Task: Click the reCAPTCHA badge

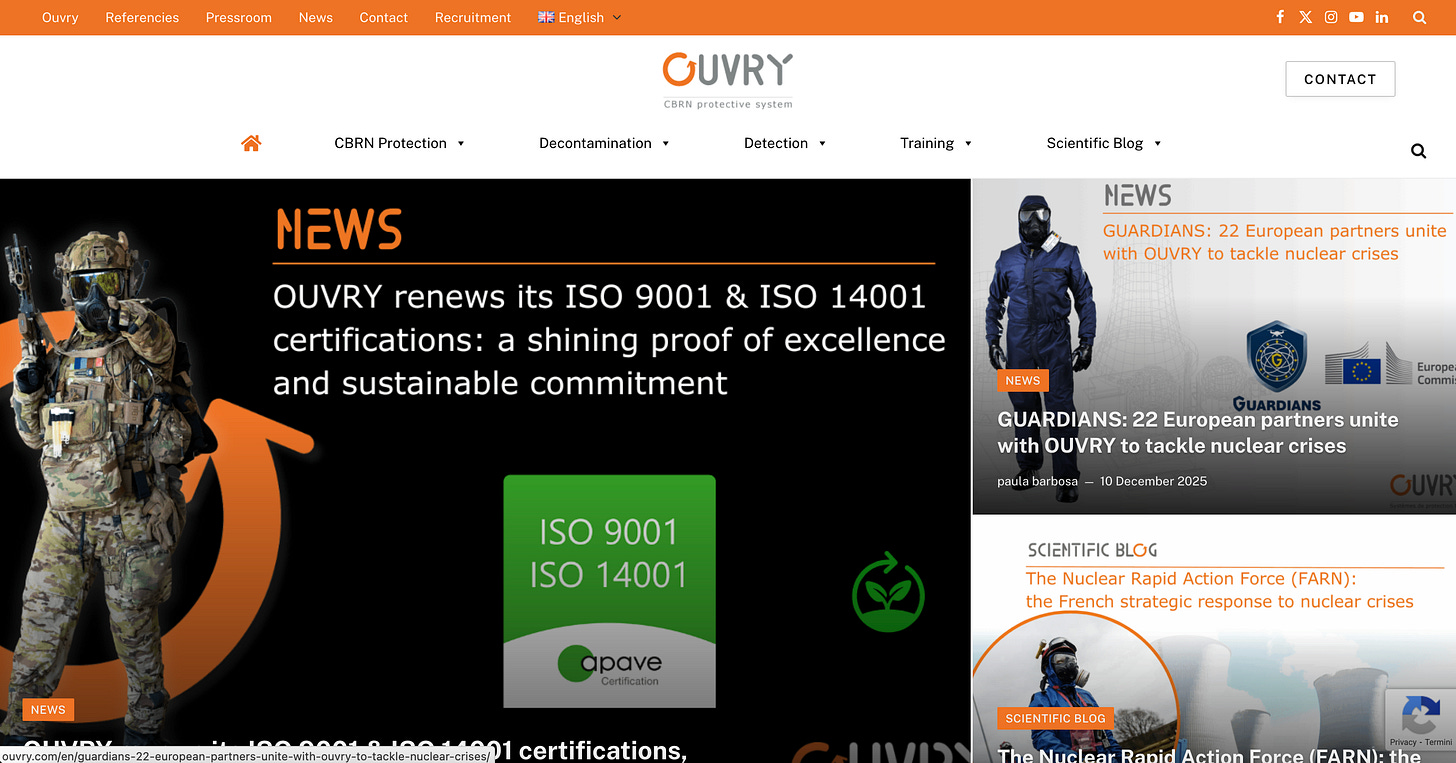Action: point(1420,719)
